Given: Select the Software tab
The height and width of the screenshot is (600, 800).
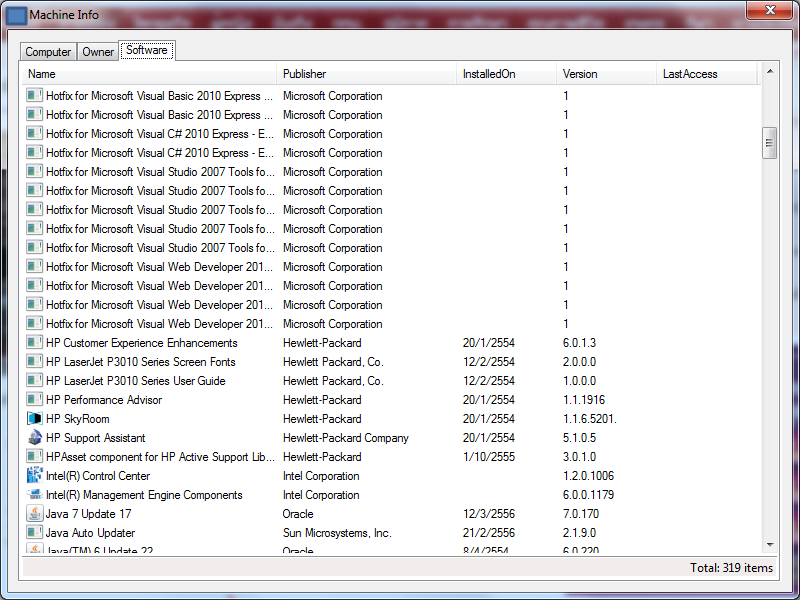Looking at the screenshot, I should (x=147, y=50).
